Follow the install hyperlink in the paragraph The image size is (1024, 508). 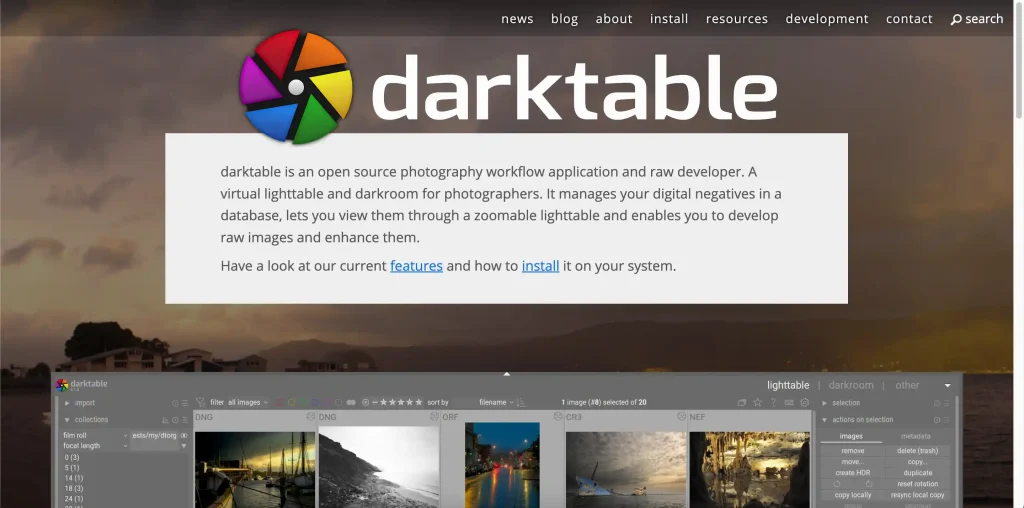click(540, 266)
